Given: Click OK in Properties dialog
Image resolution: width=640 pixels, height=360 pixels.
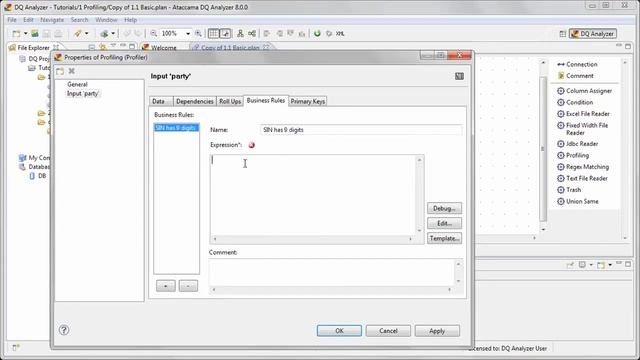Looking at the screenshot, I should click(x=339, y=331).
